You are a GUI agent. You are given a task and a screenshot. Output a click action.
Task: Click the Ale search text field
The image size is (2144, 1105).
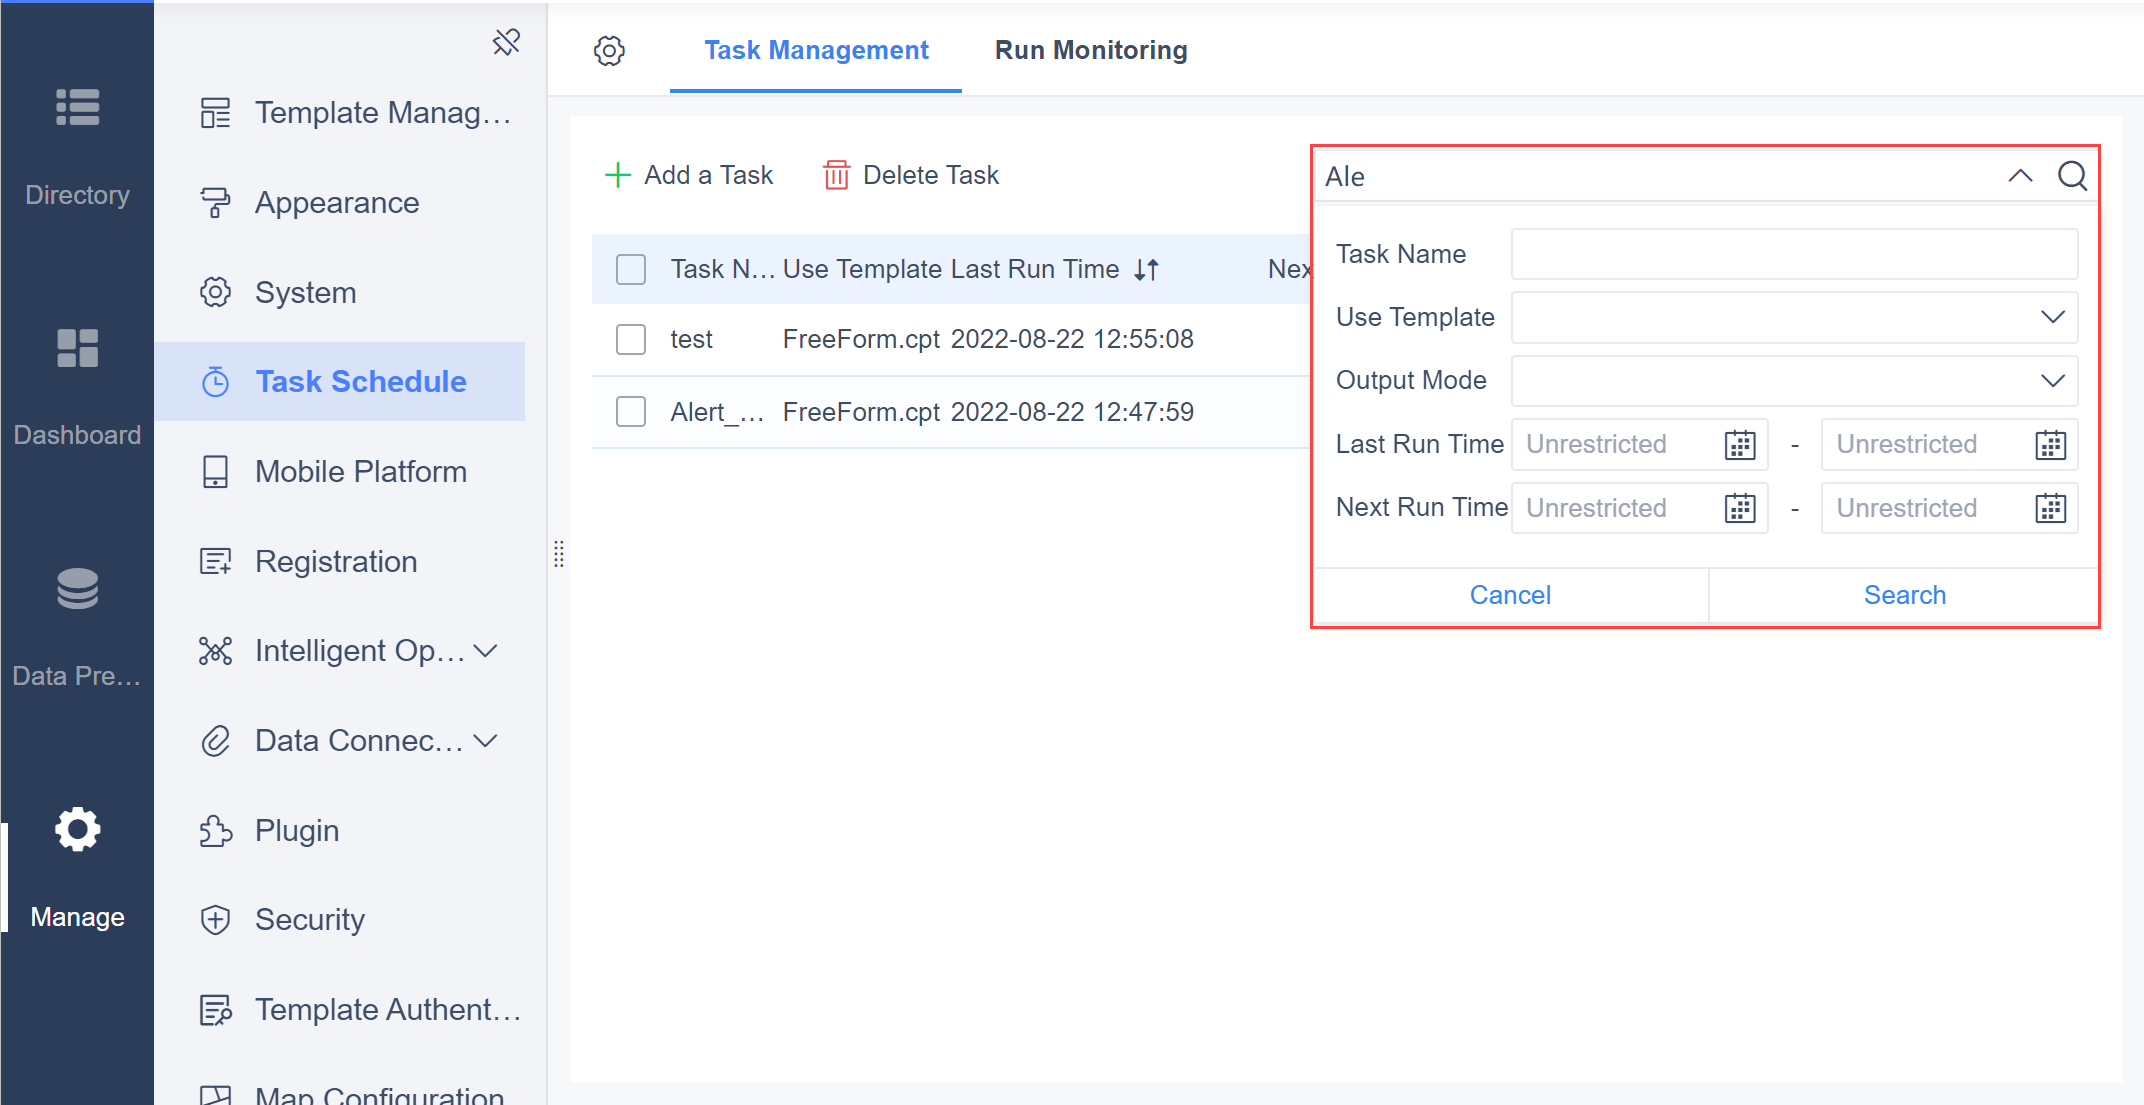(1655, 176)
